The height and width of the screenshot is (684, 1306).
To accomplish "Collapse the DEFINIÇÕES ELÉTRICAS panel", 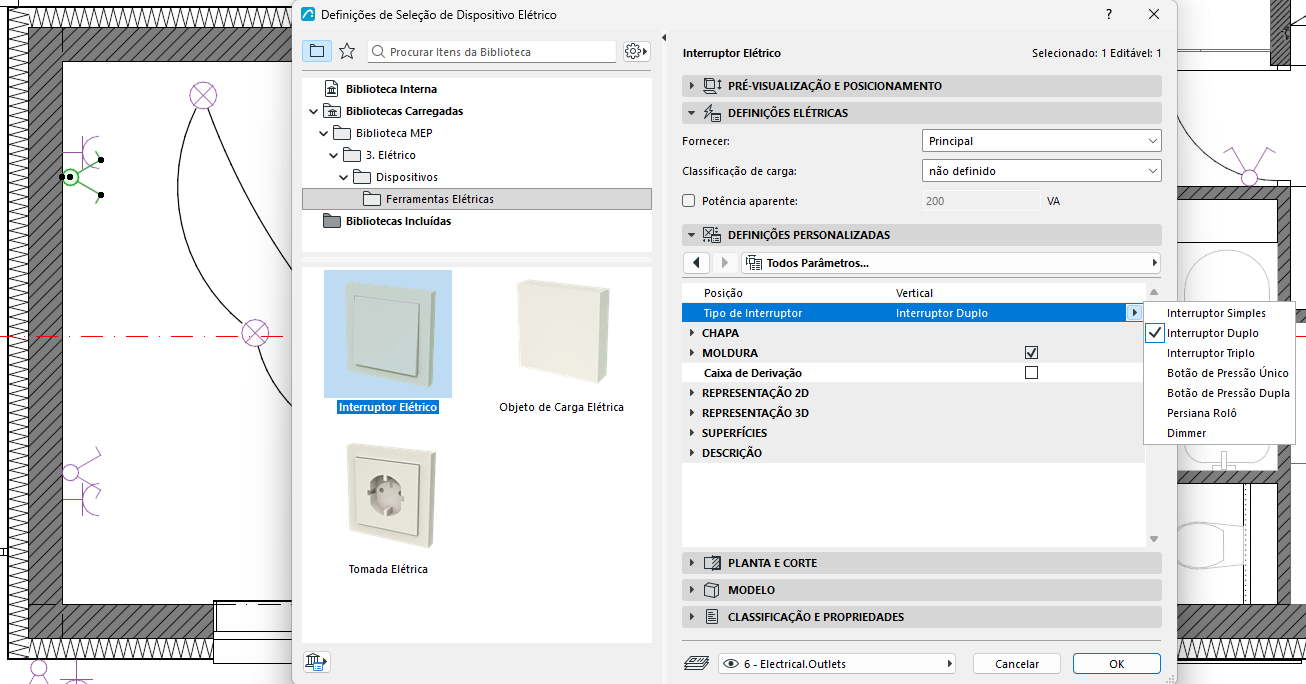I will pos(921,113).
